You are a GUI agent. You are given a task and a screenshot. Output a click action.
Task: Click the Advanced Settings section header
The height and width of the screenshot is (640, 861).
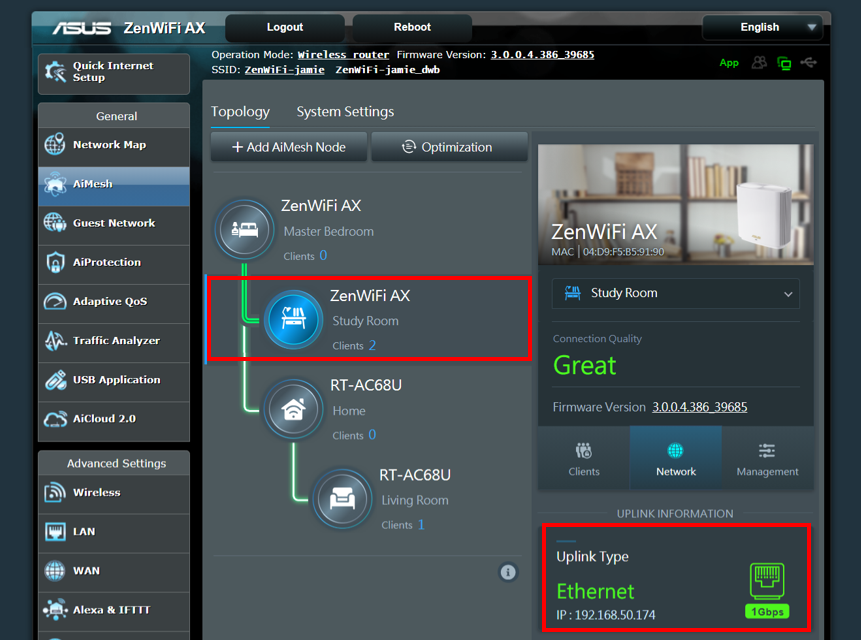116,463
